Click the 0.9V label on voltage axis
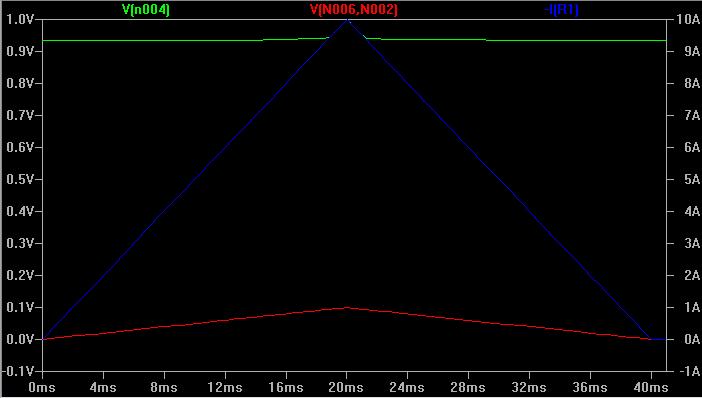Image resolution: width=702 pixels, height=398 pixels. [x=20, y=51]
